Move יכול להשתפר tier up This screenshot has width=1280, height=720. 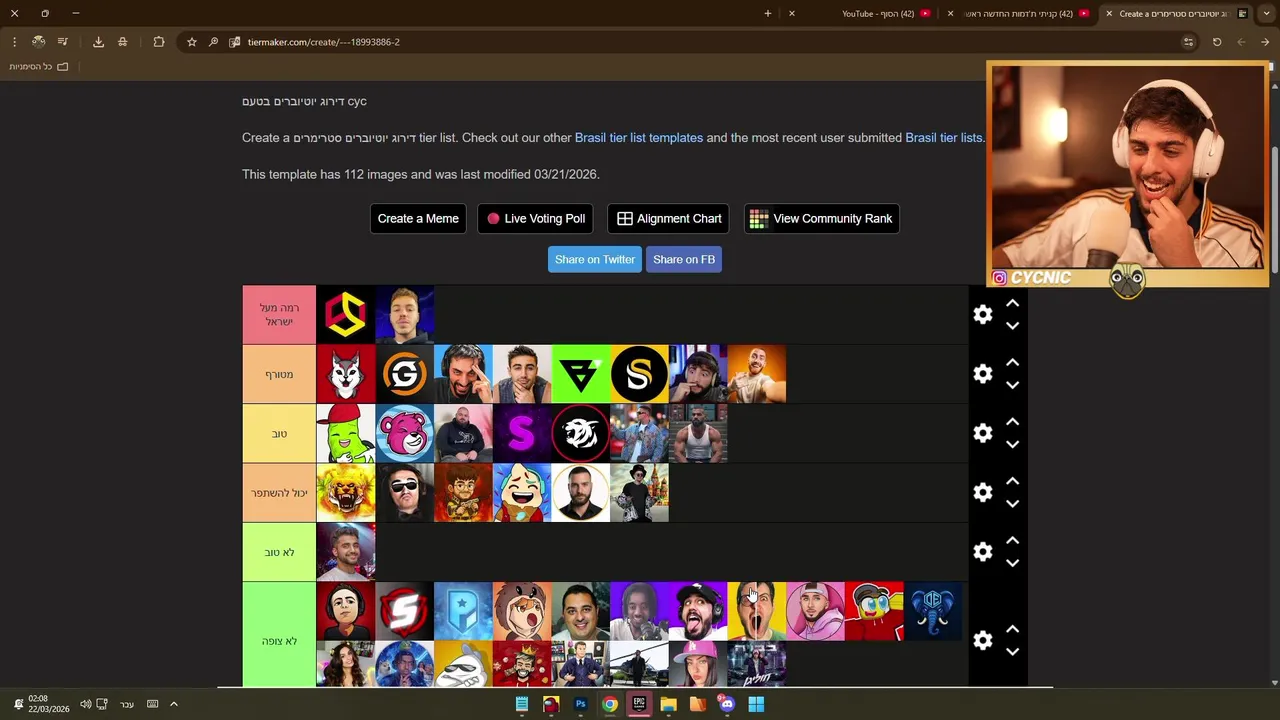click(1012, 481)
